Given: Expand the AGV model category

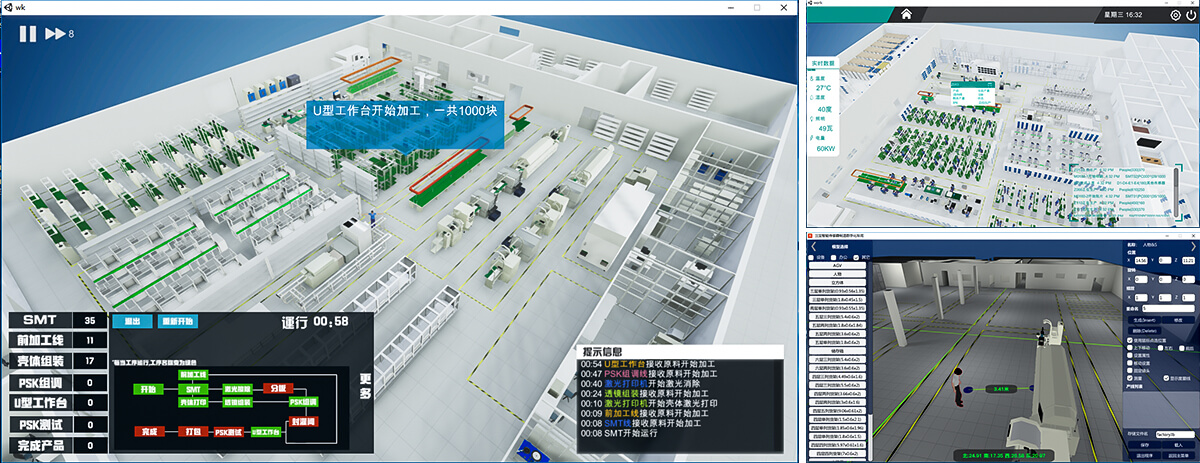Looking at the screenshot, I should 840,264.
